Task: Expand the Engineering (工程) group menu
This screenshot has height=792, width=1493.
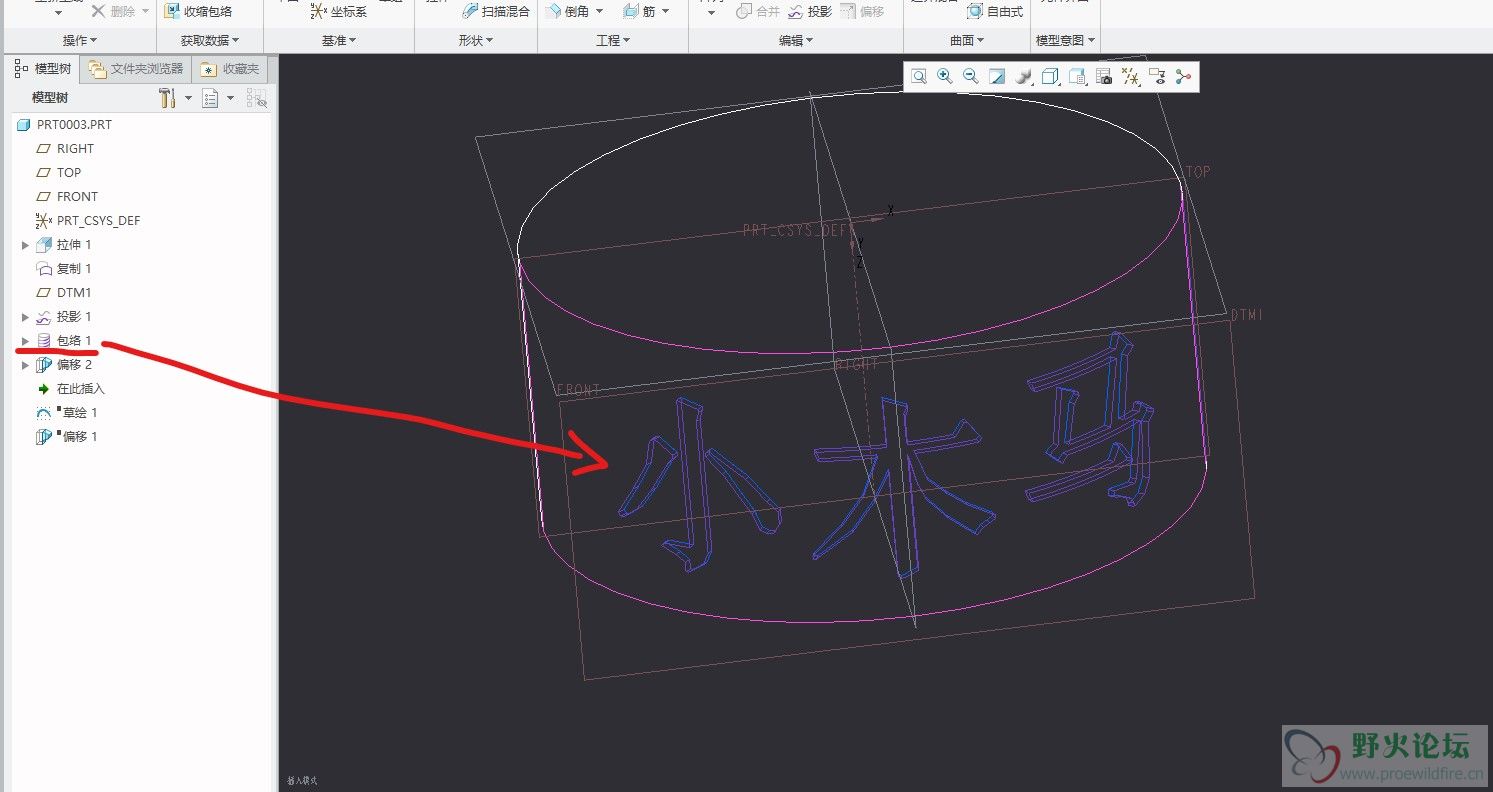Action: click(x=613, y=40)
